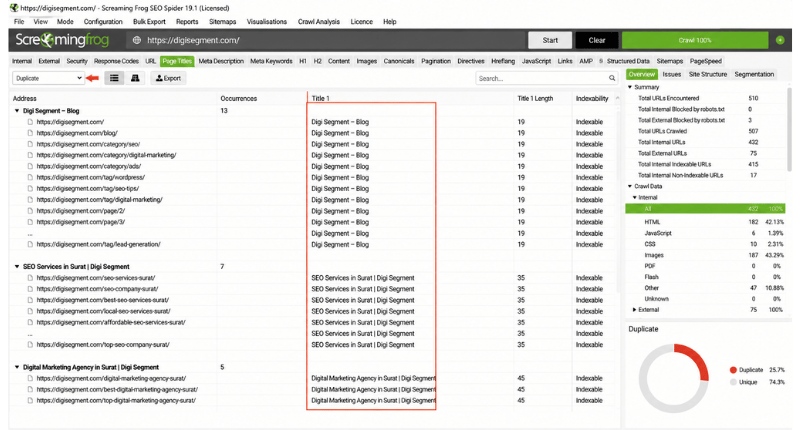The height and width of the screenshot is (430, 800).
Task: Open the Duplicate filter dropdown
Action: point(48,78)
